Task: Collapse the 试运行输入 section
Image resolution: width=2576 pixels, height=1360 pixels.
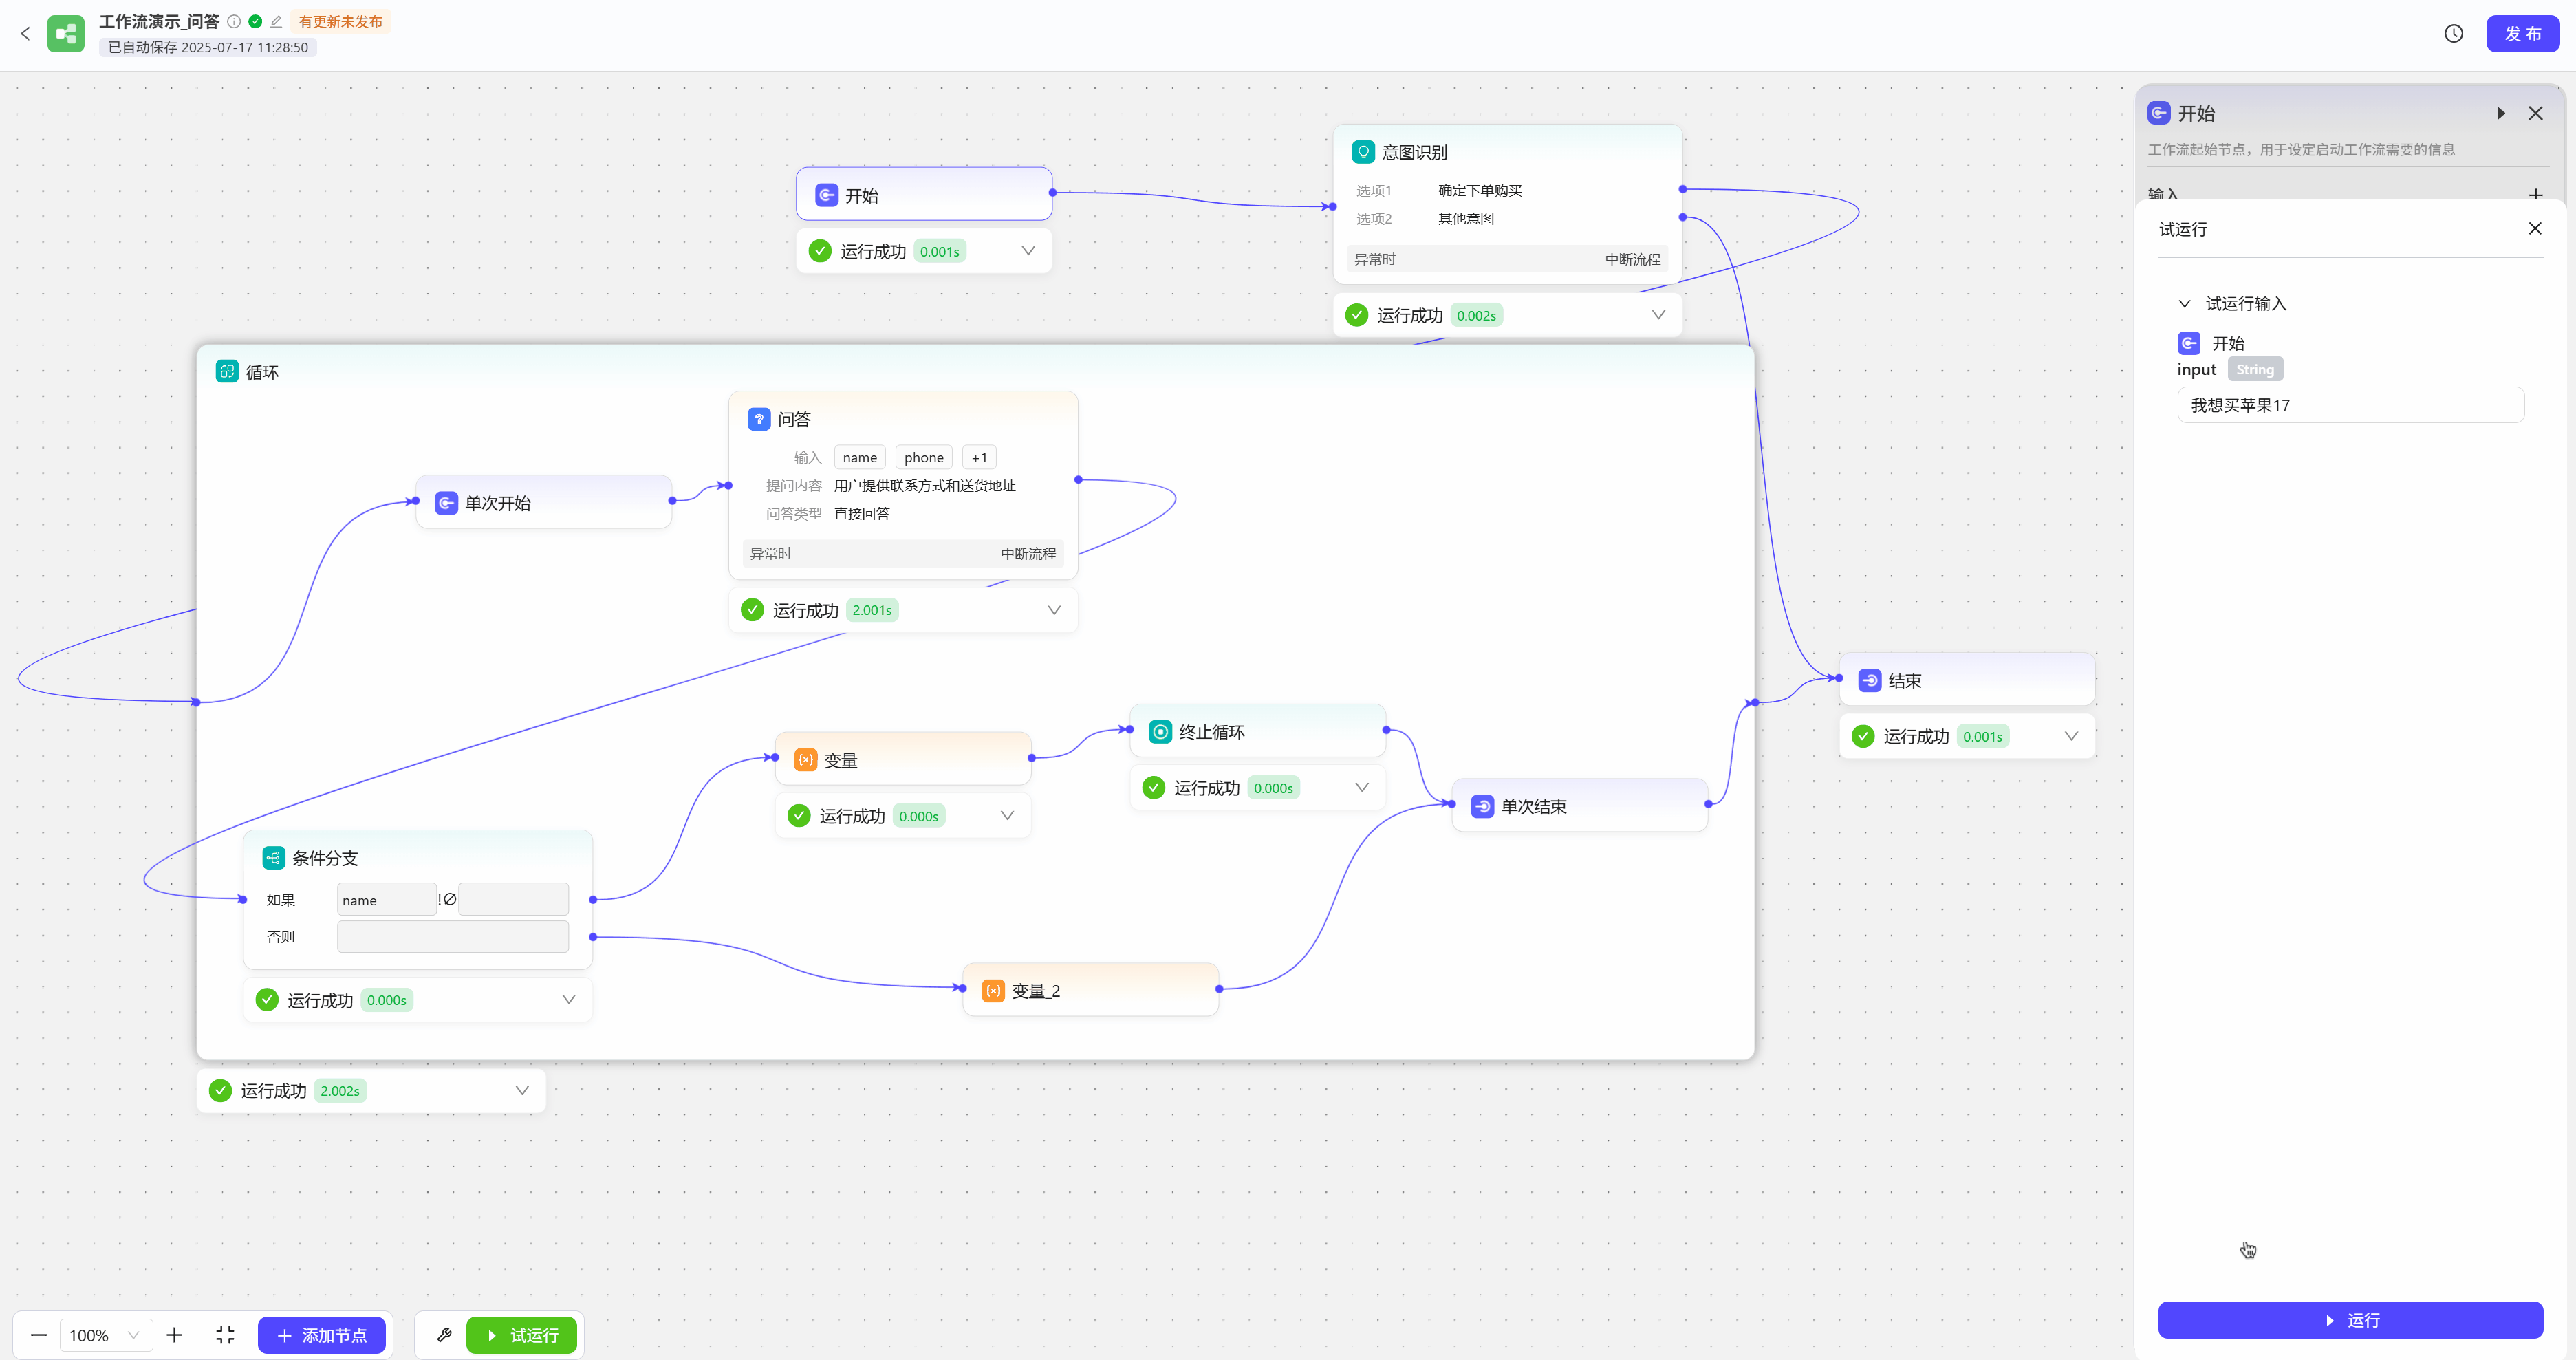Action: pyautogui.click(x=2185, y=303)
